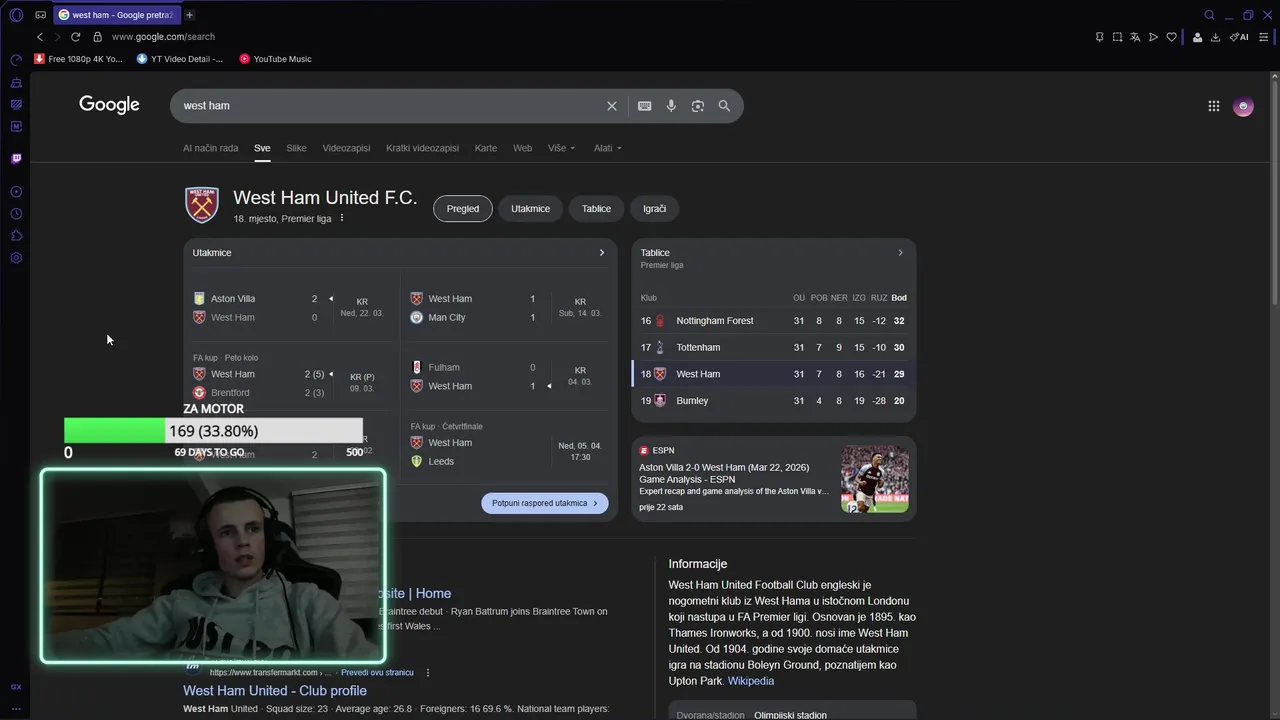Open Easy Setup sliders icon

pos(1264,37)
